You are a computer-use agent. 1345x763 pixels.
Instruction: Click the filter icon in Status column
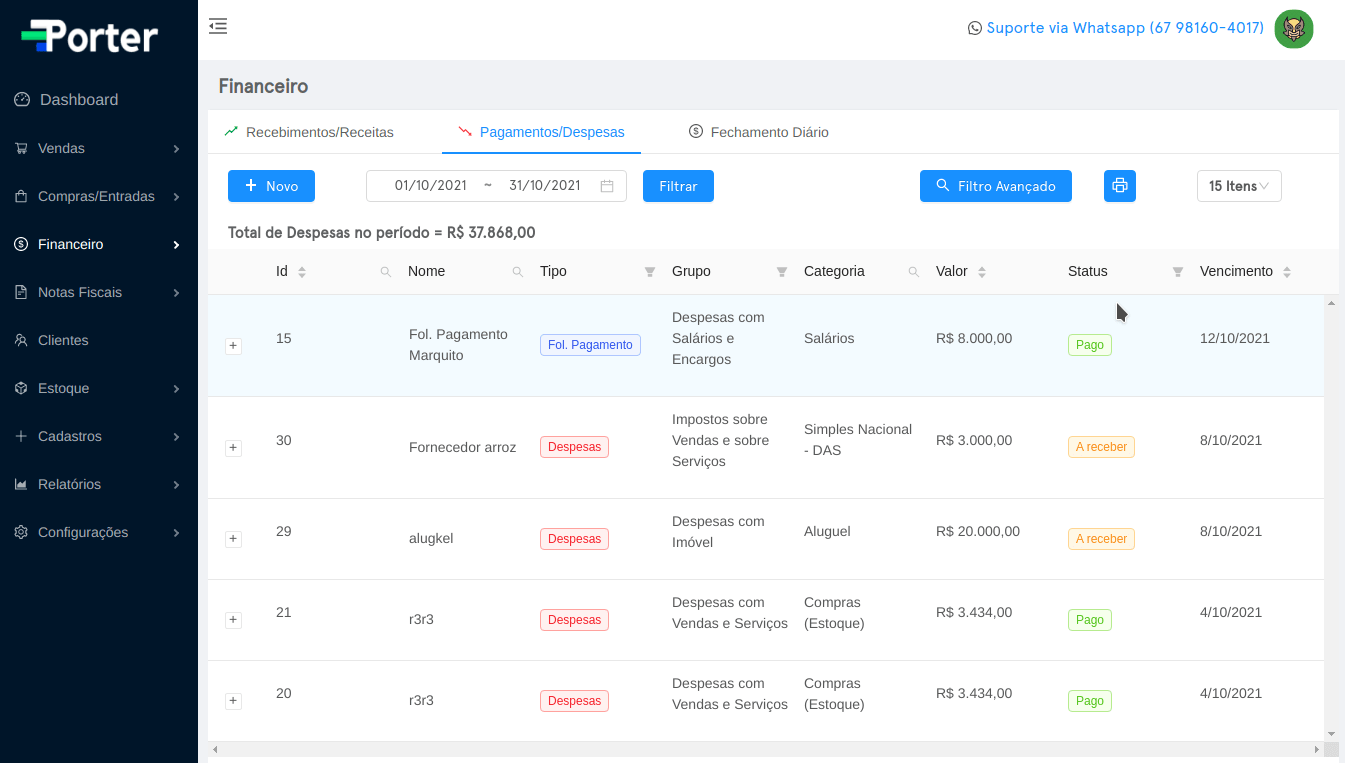(x=1177, y=272)
